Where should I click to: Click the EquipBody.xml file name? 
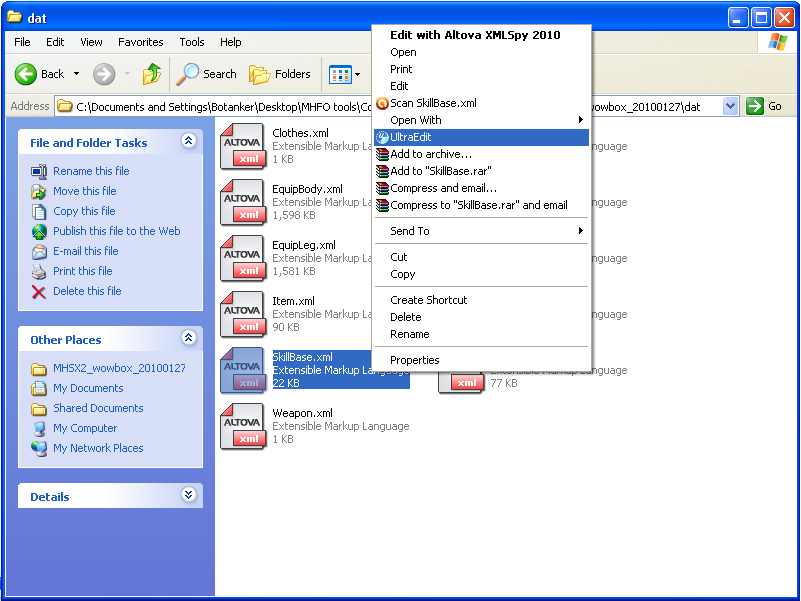(307, 189)
